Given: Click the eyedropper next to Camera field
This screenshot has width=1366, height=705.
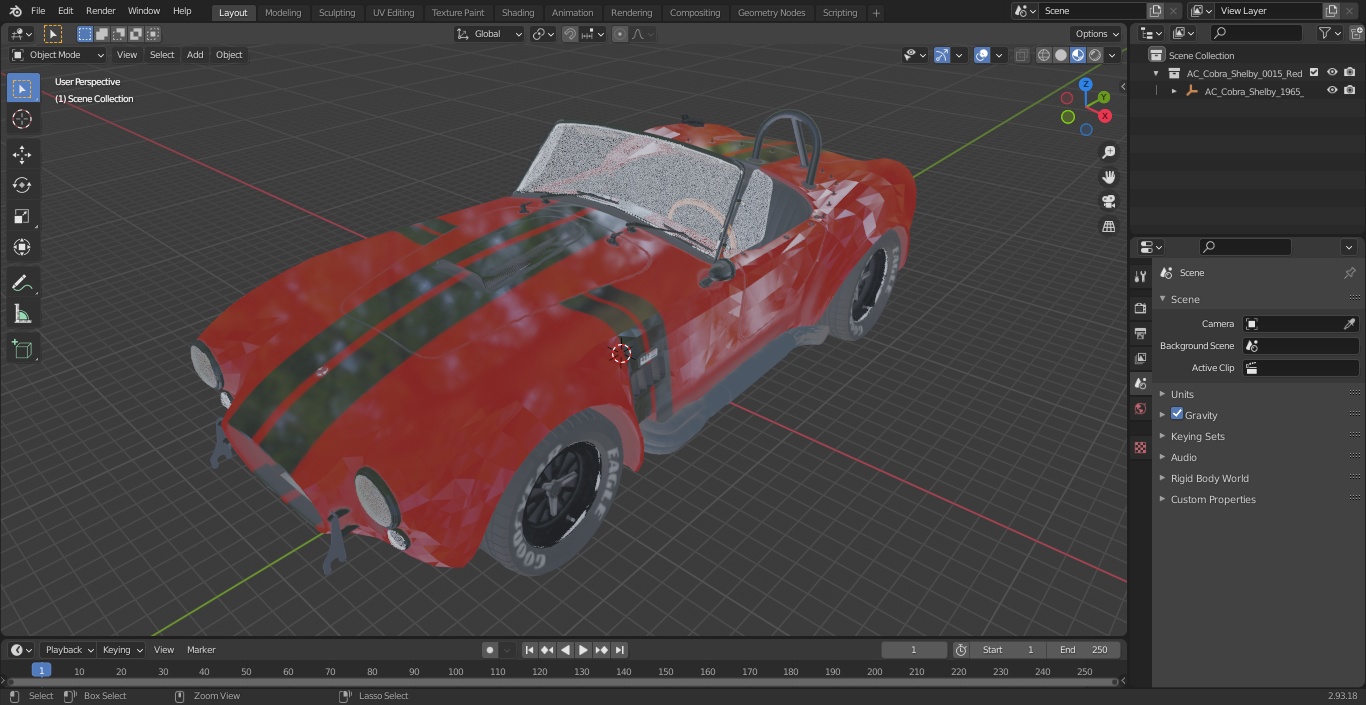Looking at the screenshot, I should click(x=1349, y=324).
